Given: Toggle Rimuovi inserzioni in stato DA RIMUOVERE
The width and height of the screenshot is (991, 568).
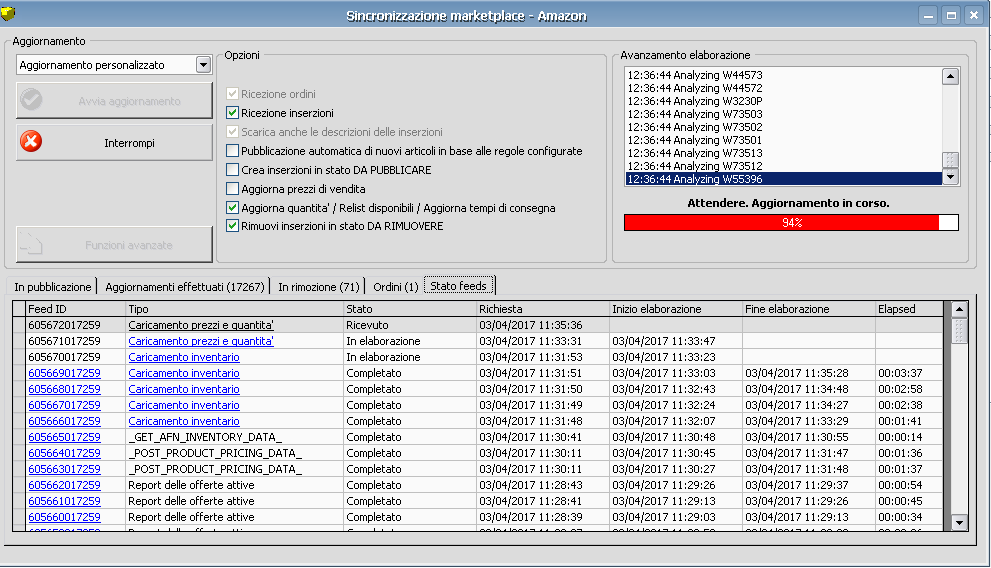Looking at the screenshot, I should coord(232,226).
